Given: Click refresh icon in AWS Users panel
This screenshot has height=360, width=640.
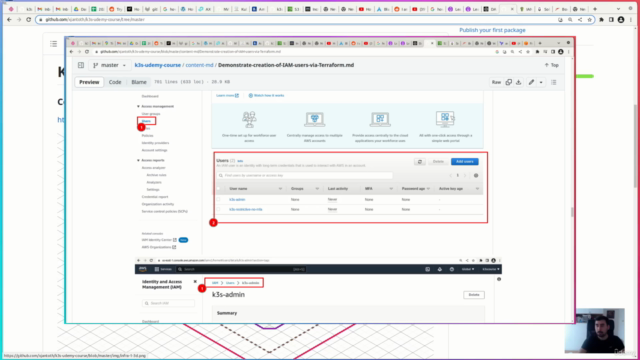Looking at the screenshot, I should (420, 162).
